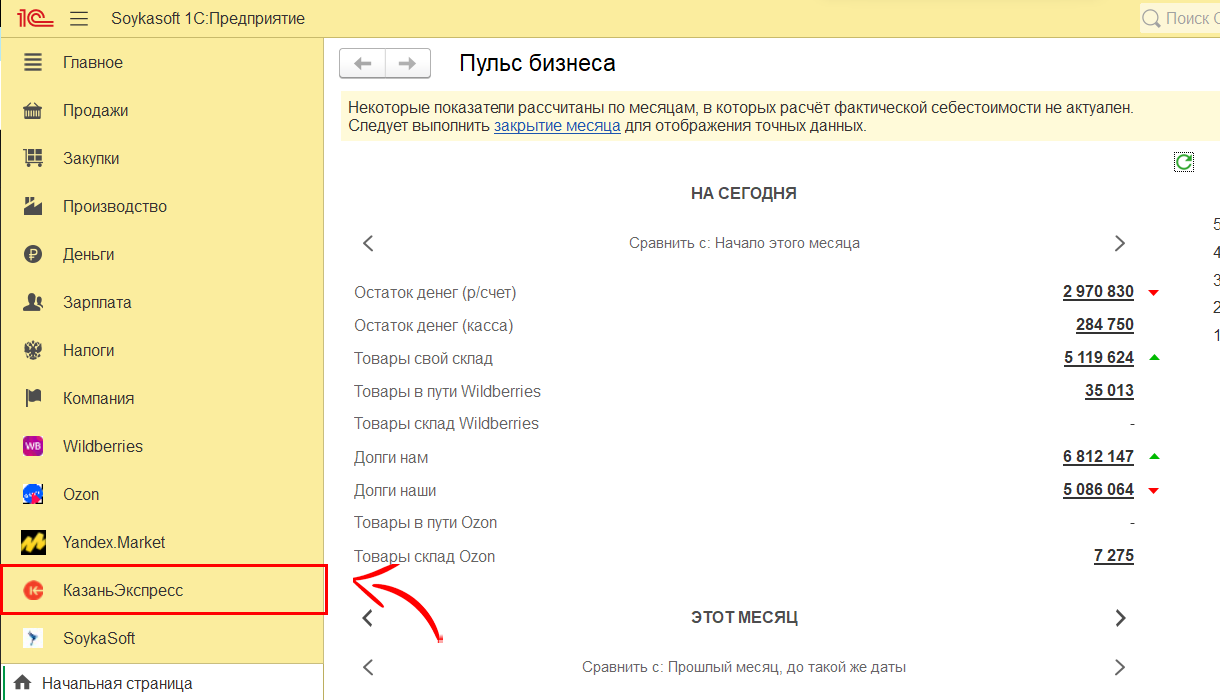Follow the закрытие месяца link
The image size is (1220, 700).
coord(557,126)
